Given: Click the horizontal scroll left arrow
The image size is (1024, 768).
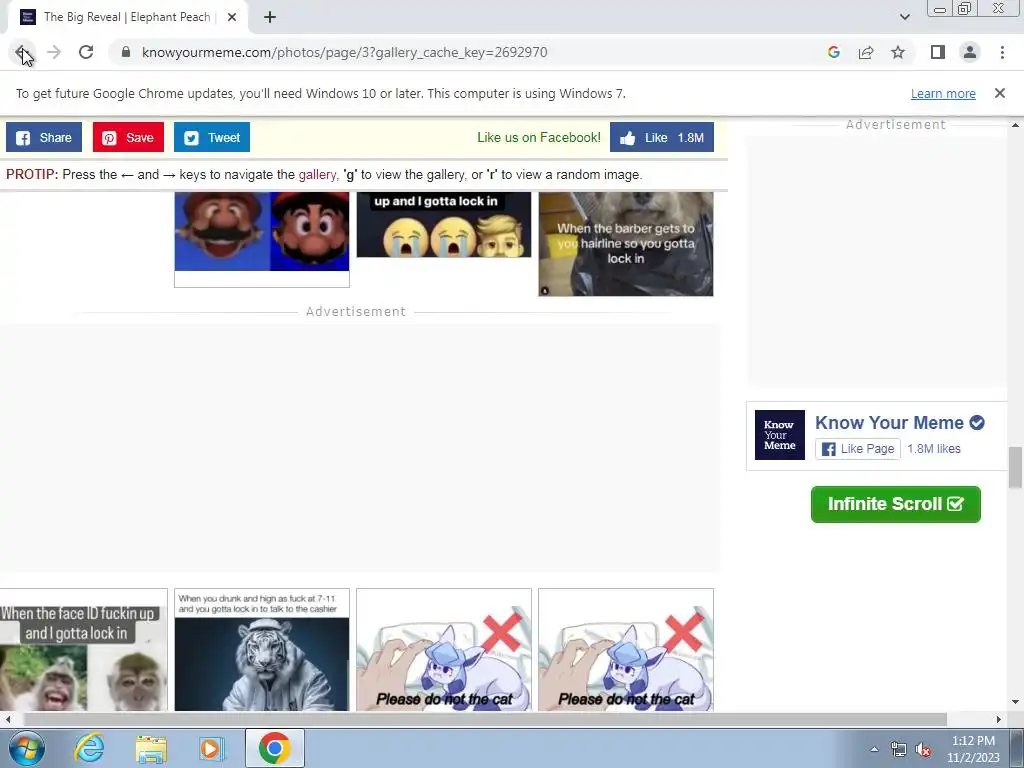Looking at the screenshot, I should [7, 719].
